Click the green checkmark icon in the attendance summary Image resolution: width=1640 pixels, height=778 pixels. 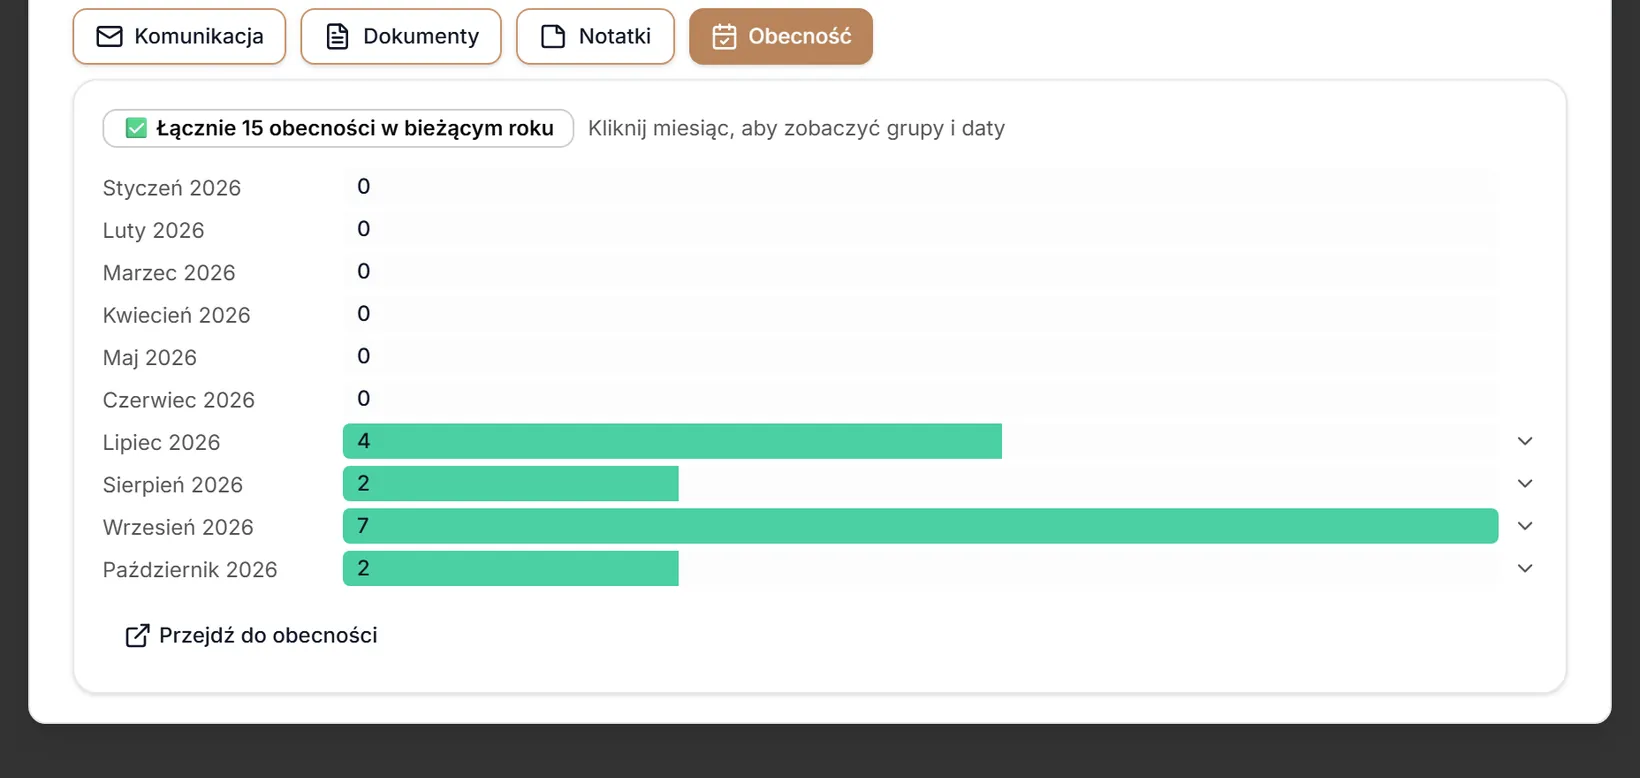[x=136, y=128]
